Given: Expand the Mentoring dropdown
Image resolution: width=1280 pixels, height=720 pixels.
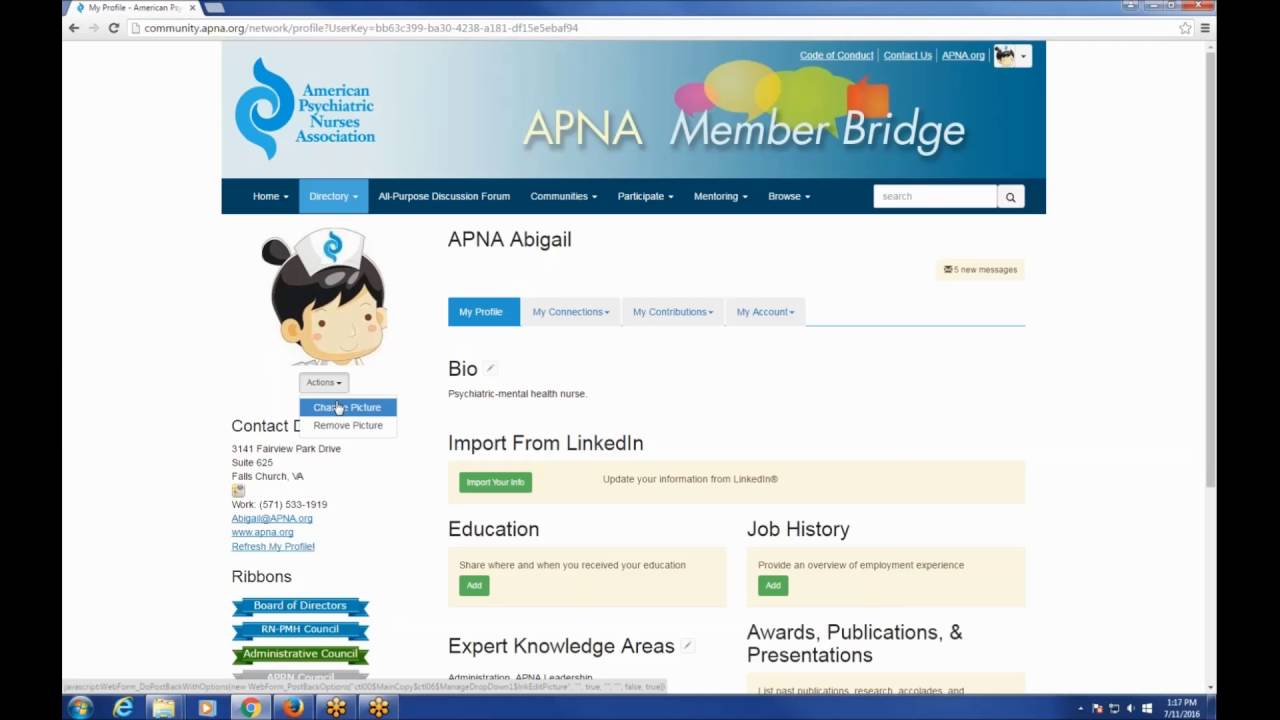Looking at the screenshot, I should pos(720,197).
